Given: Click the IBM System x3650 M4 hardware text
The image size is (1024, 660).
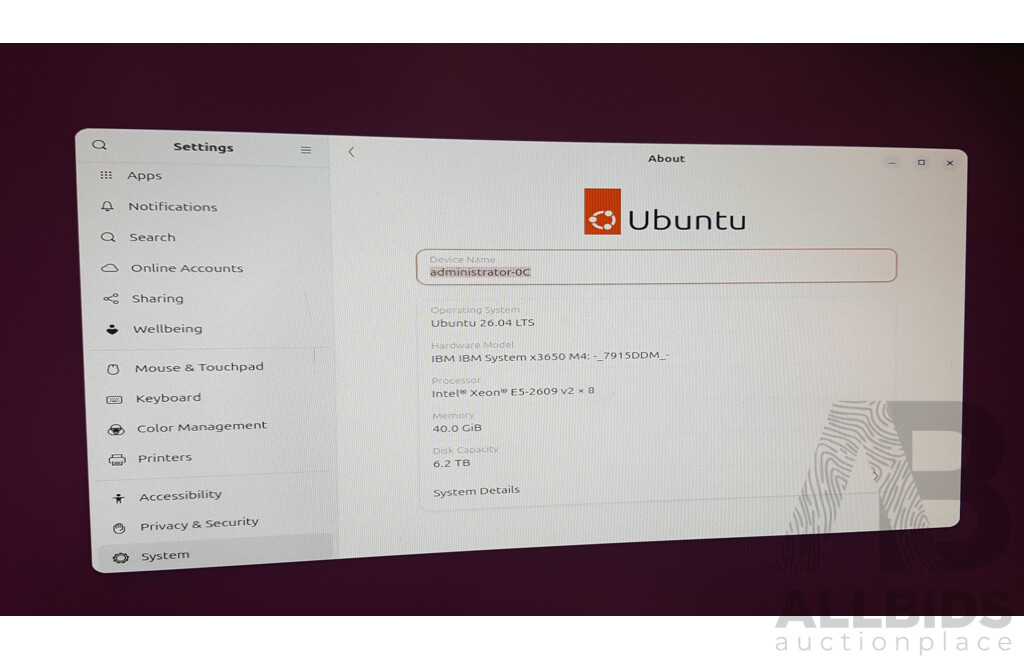Looking at the screenshot, I should [x=550, y=356].
